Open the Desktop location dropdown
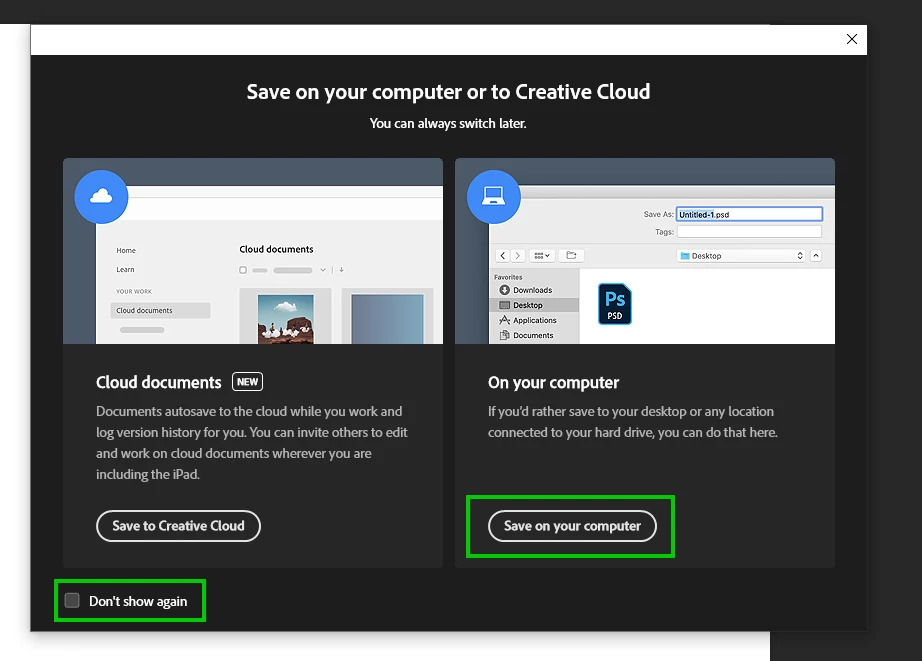Image resolution: width=922 pixels, height=661 pixels. pos(741,256)
